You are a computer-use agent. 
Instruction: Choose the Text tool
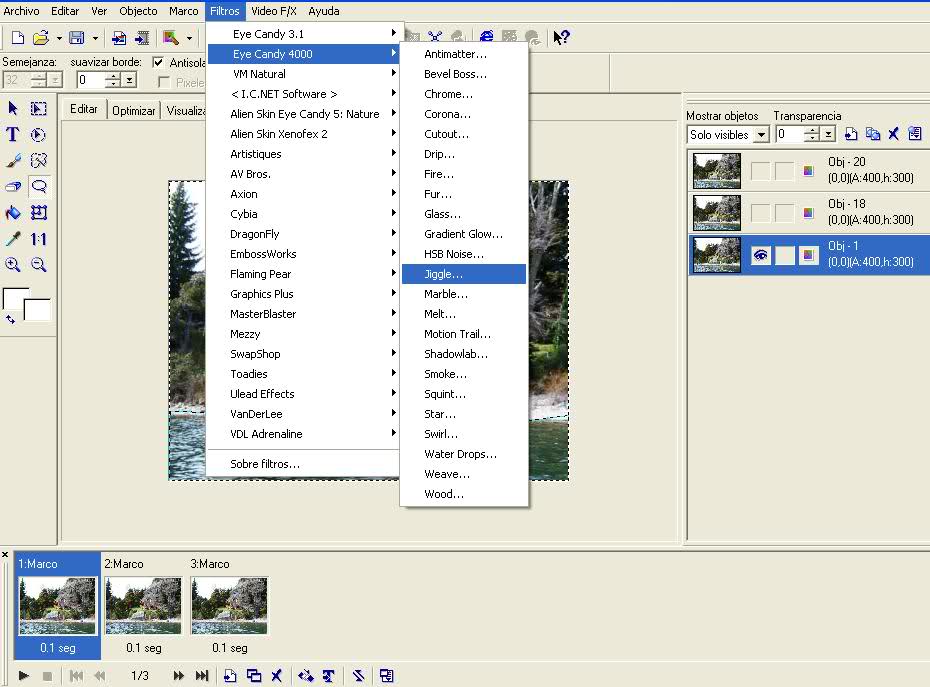[12, 135]
